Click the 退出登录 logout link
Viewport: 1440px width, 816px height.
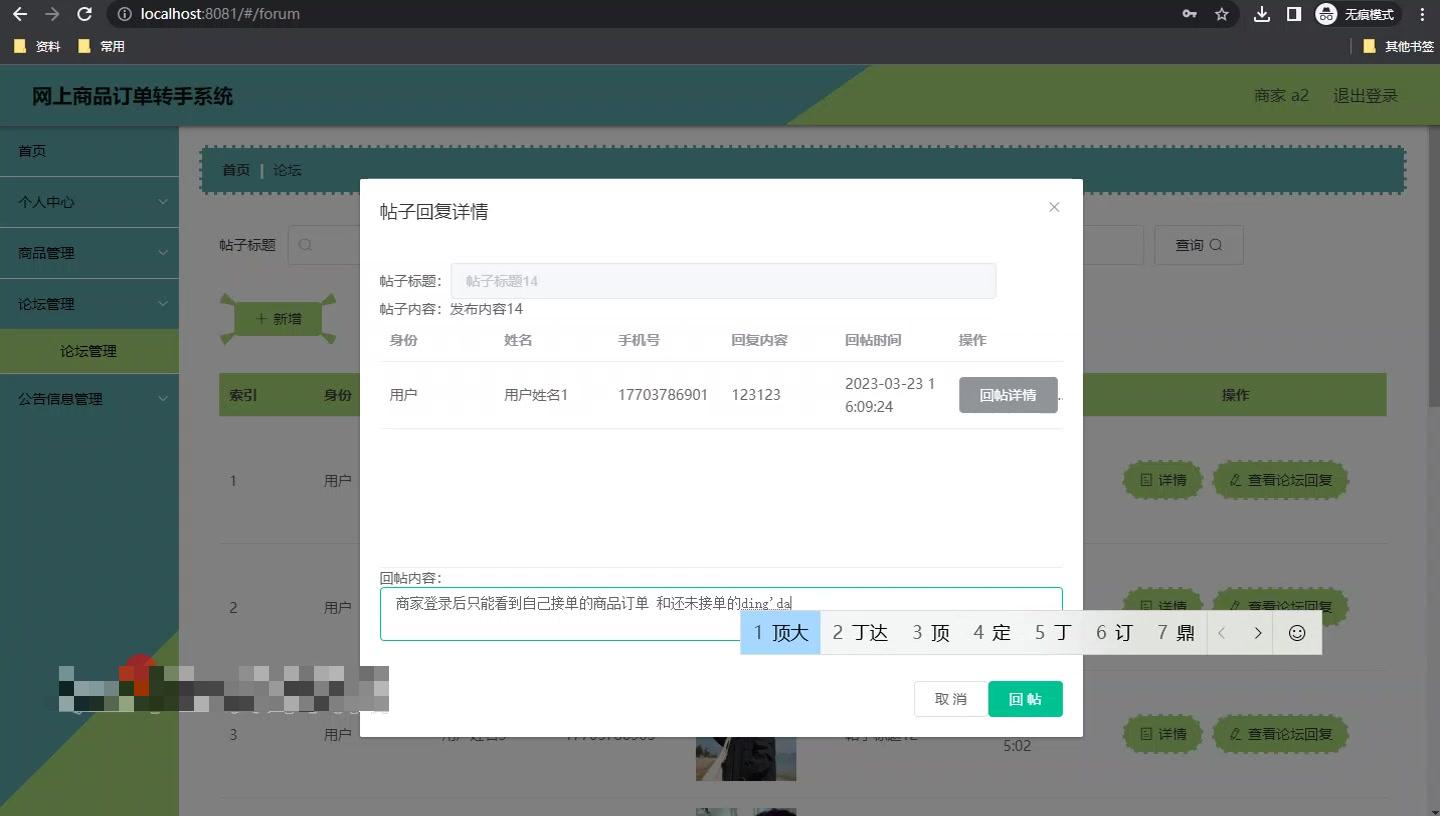point(1366,95)
